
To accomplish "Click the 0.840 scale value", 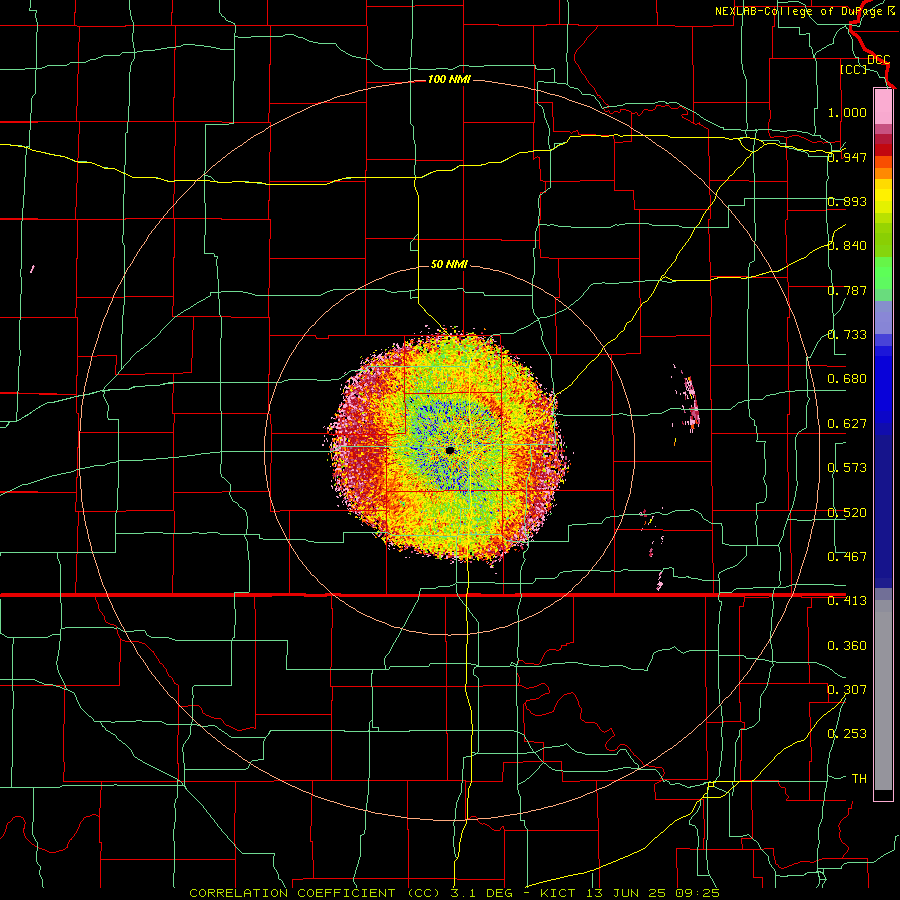I will click(847, 246).
